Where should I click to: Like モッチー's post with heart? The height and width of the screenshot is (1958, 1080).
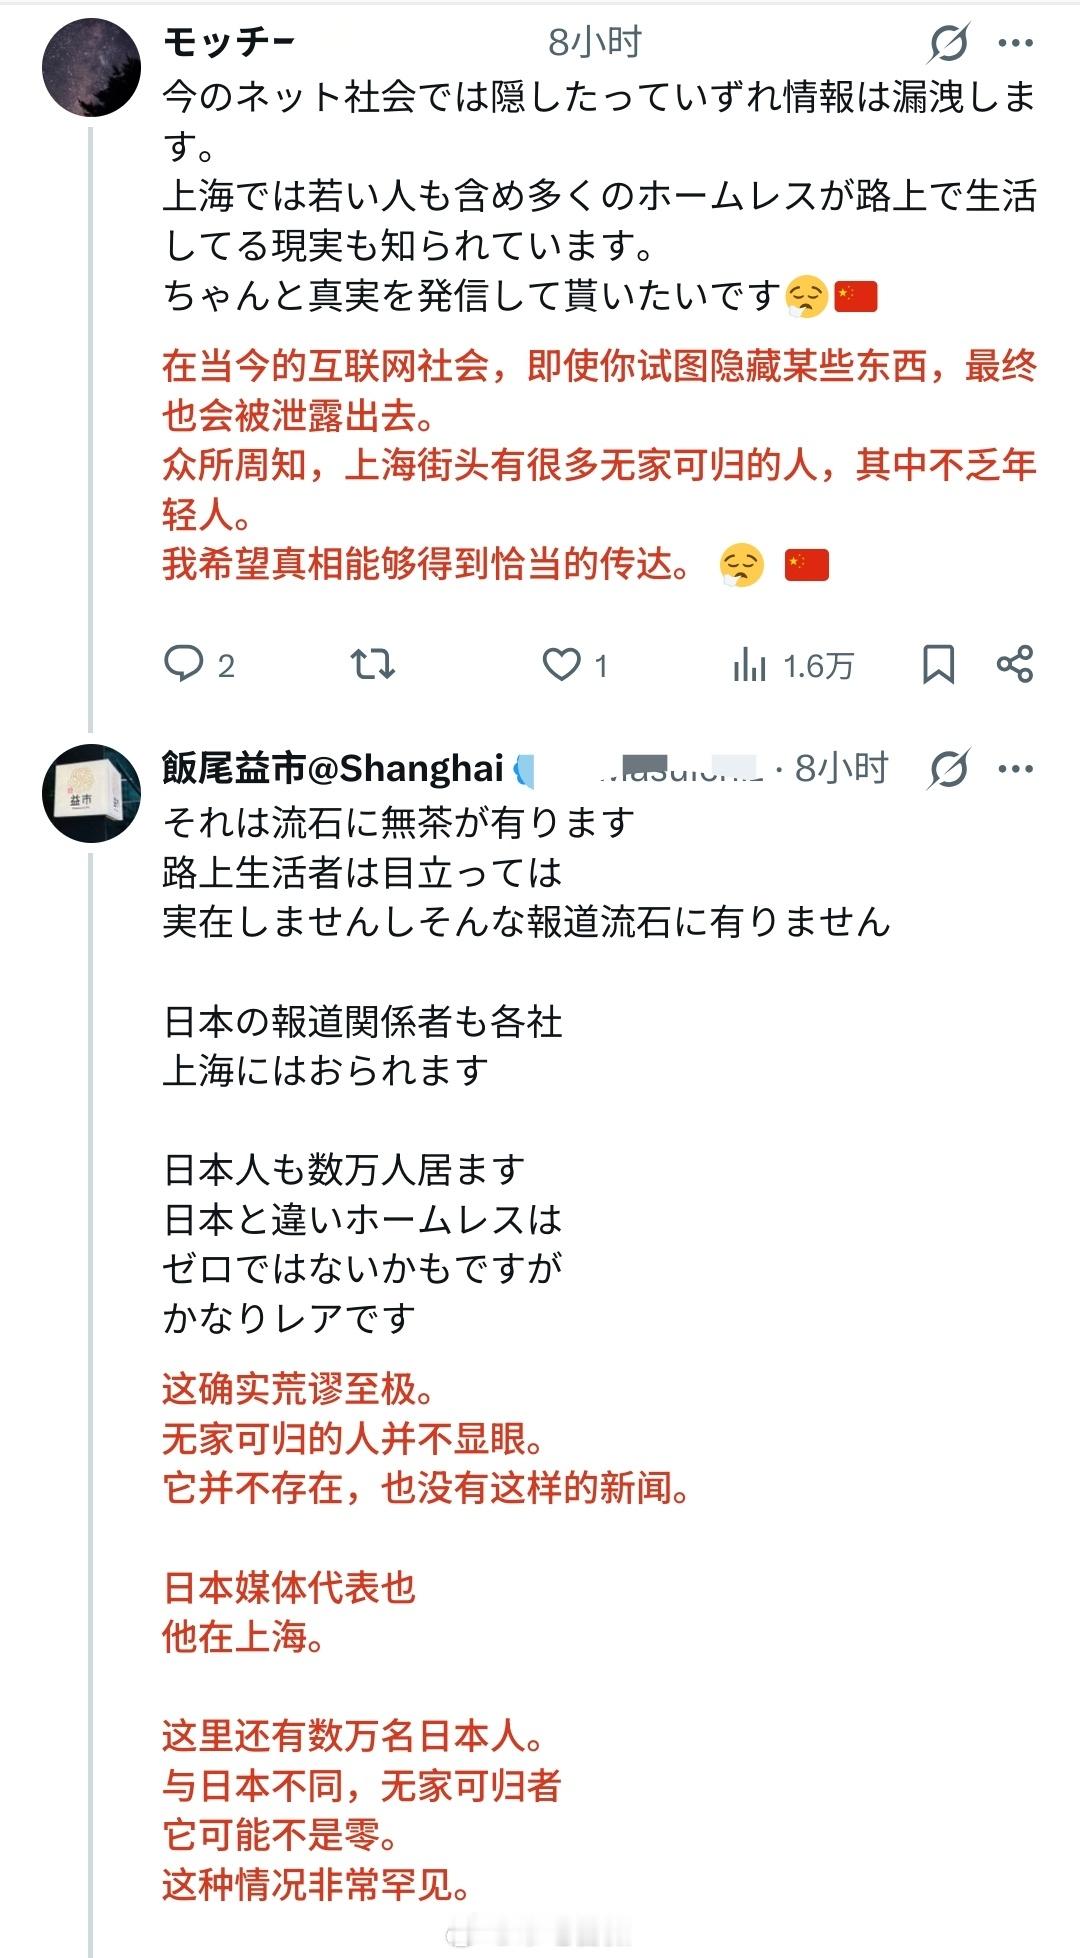[562, 664]
